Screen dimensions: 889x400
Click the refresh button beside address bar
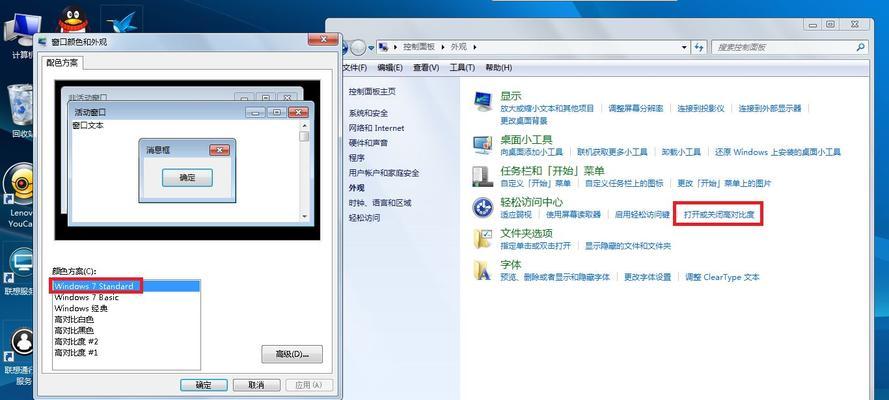(698, 48)
